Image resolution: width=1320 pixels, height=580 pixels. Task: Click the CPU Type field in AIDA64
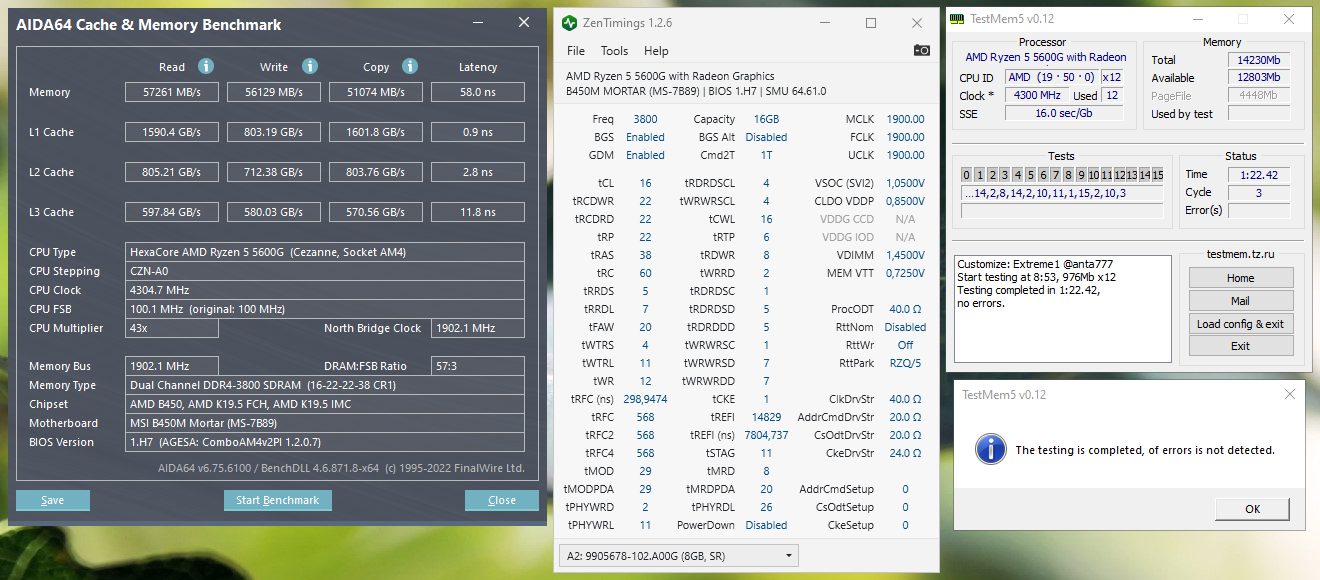pyautogui.click(x=324, y=252)
